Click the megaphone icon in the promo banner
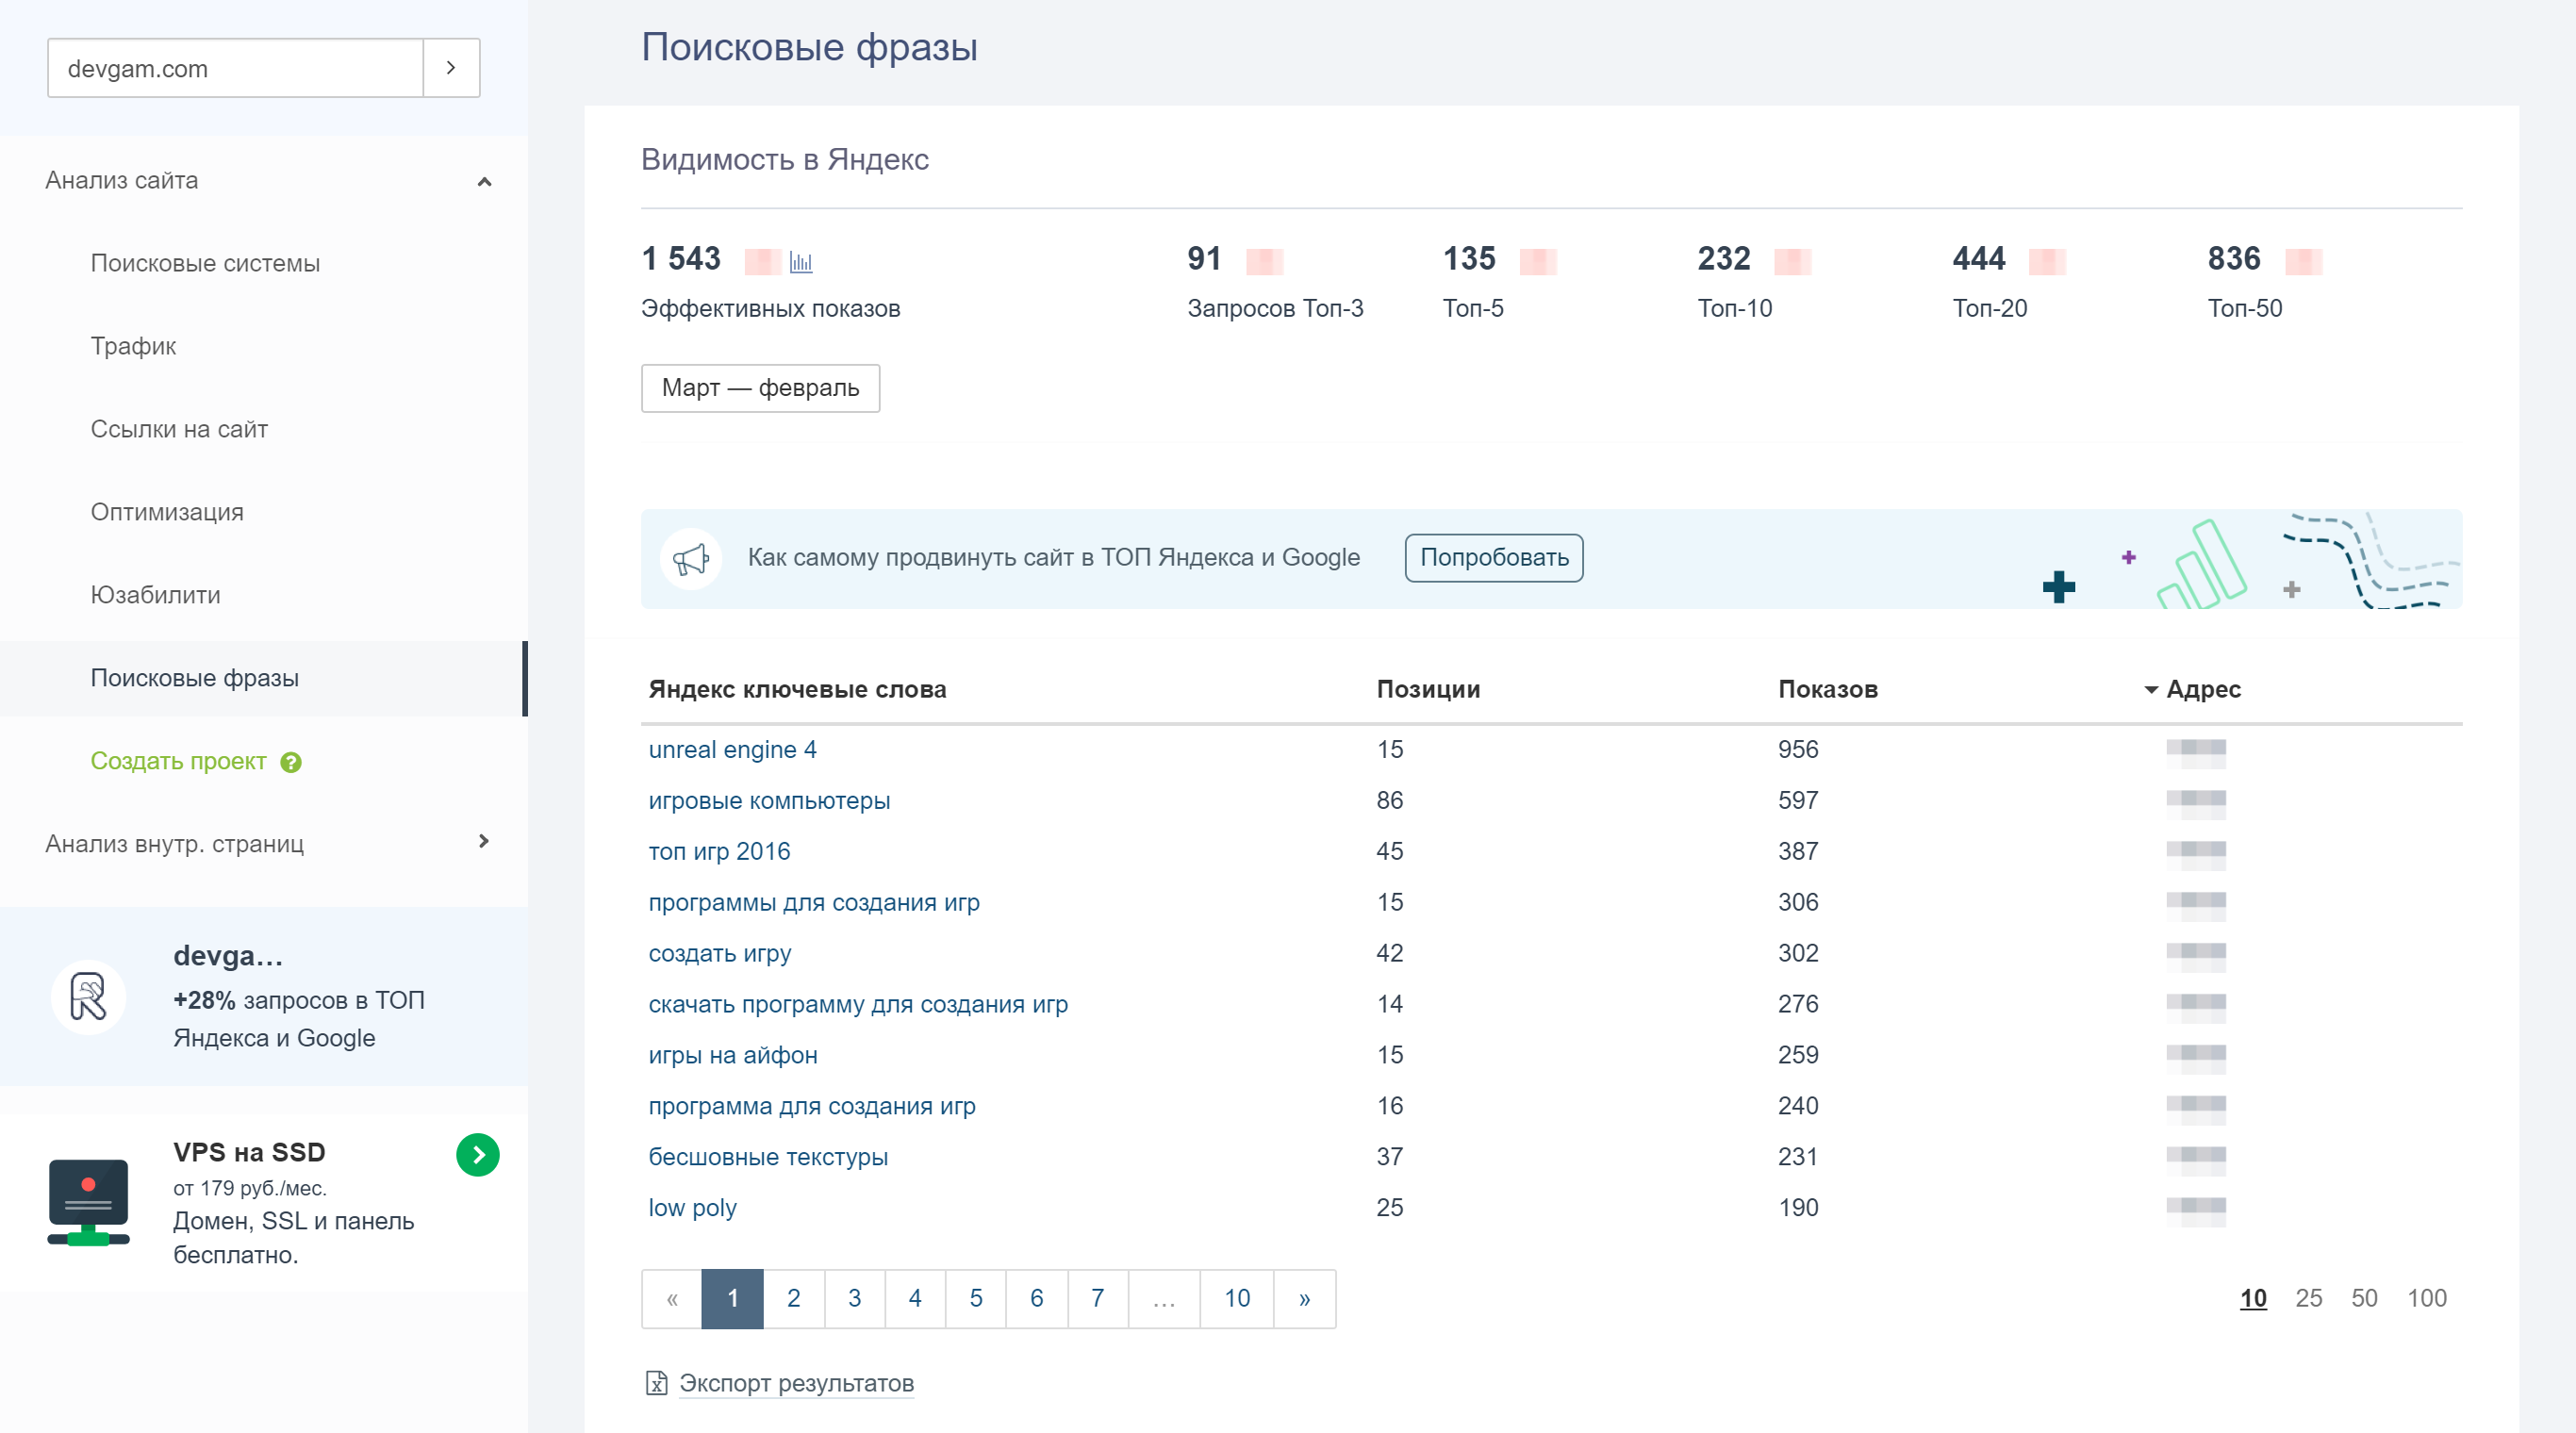The width and height of the screenshot is (2576, 1433). [691, 558]
